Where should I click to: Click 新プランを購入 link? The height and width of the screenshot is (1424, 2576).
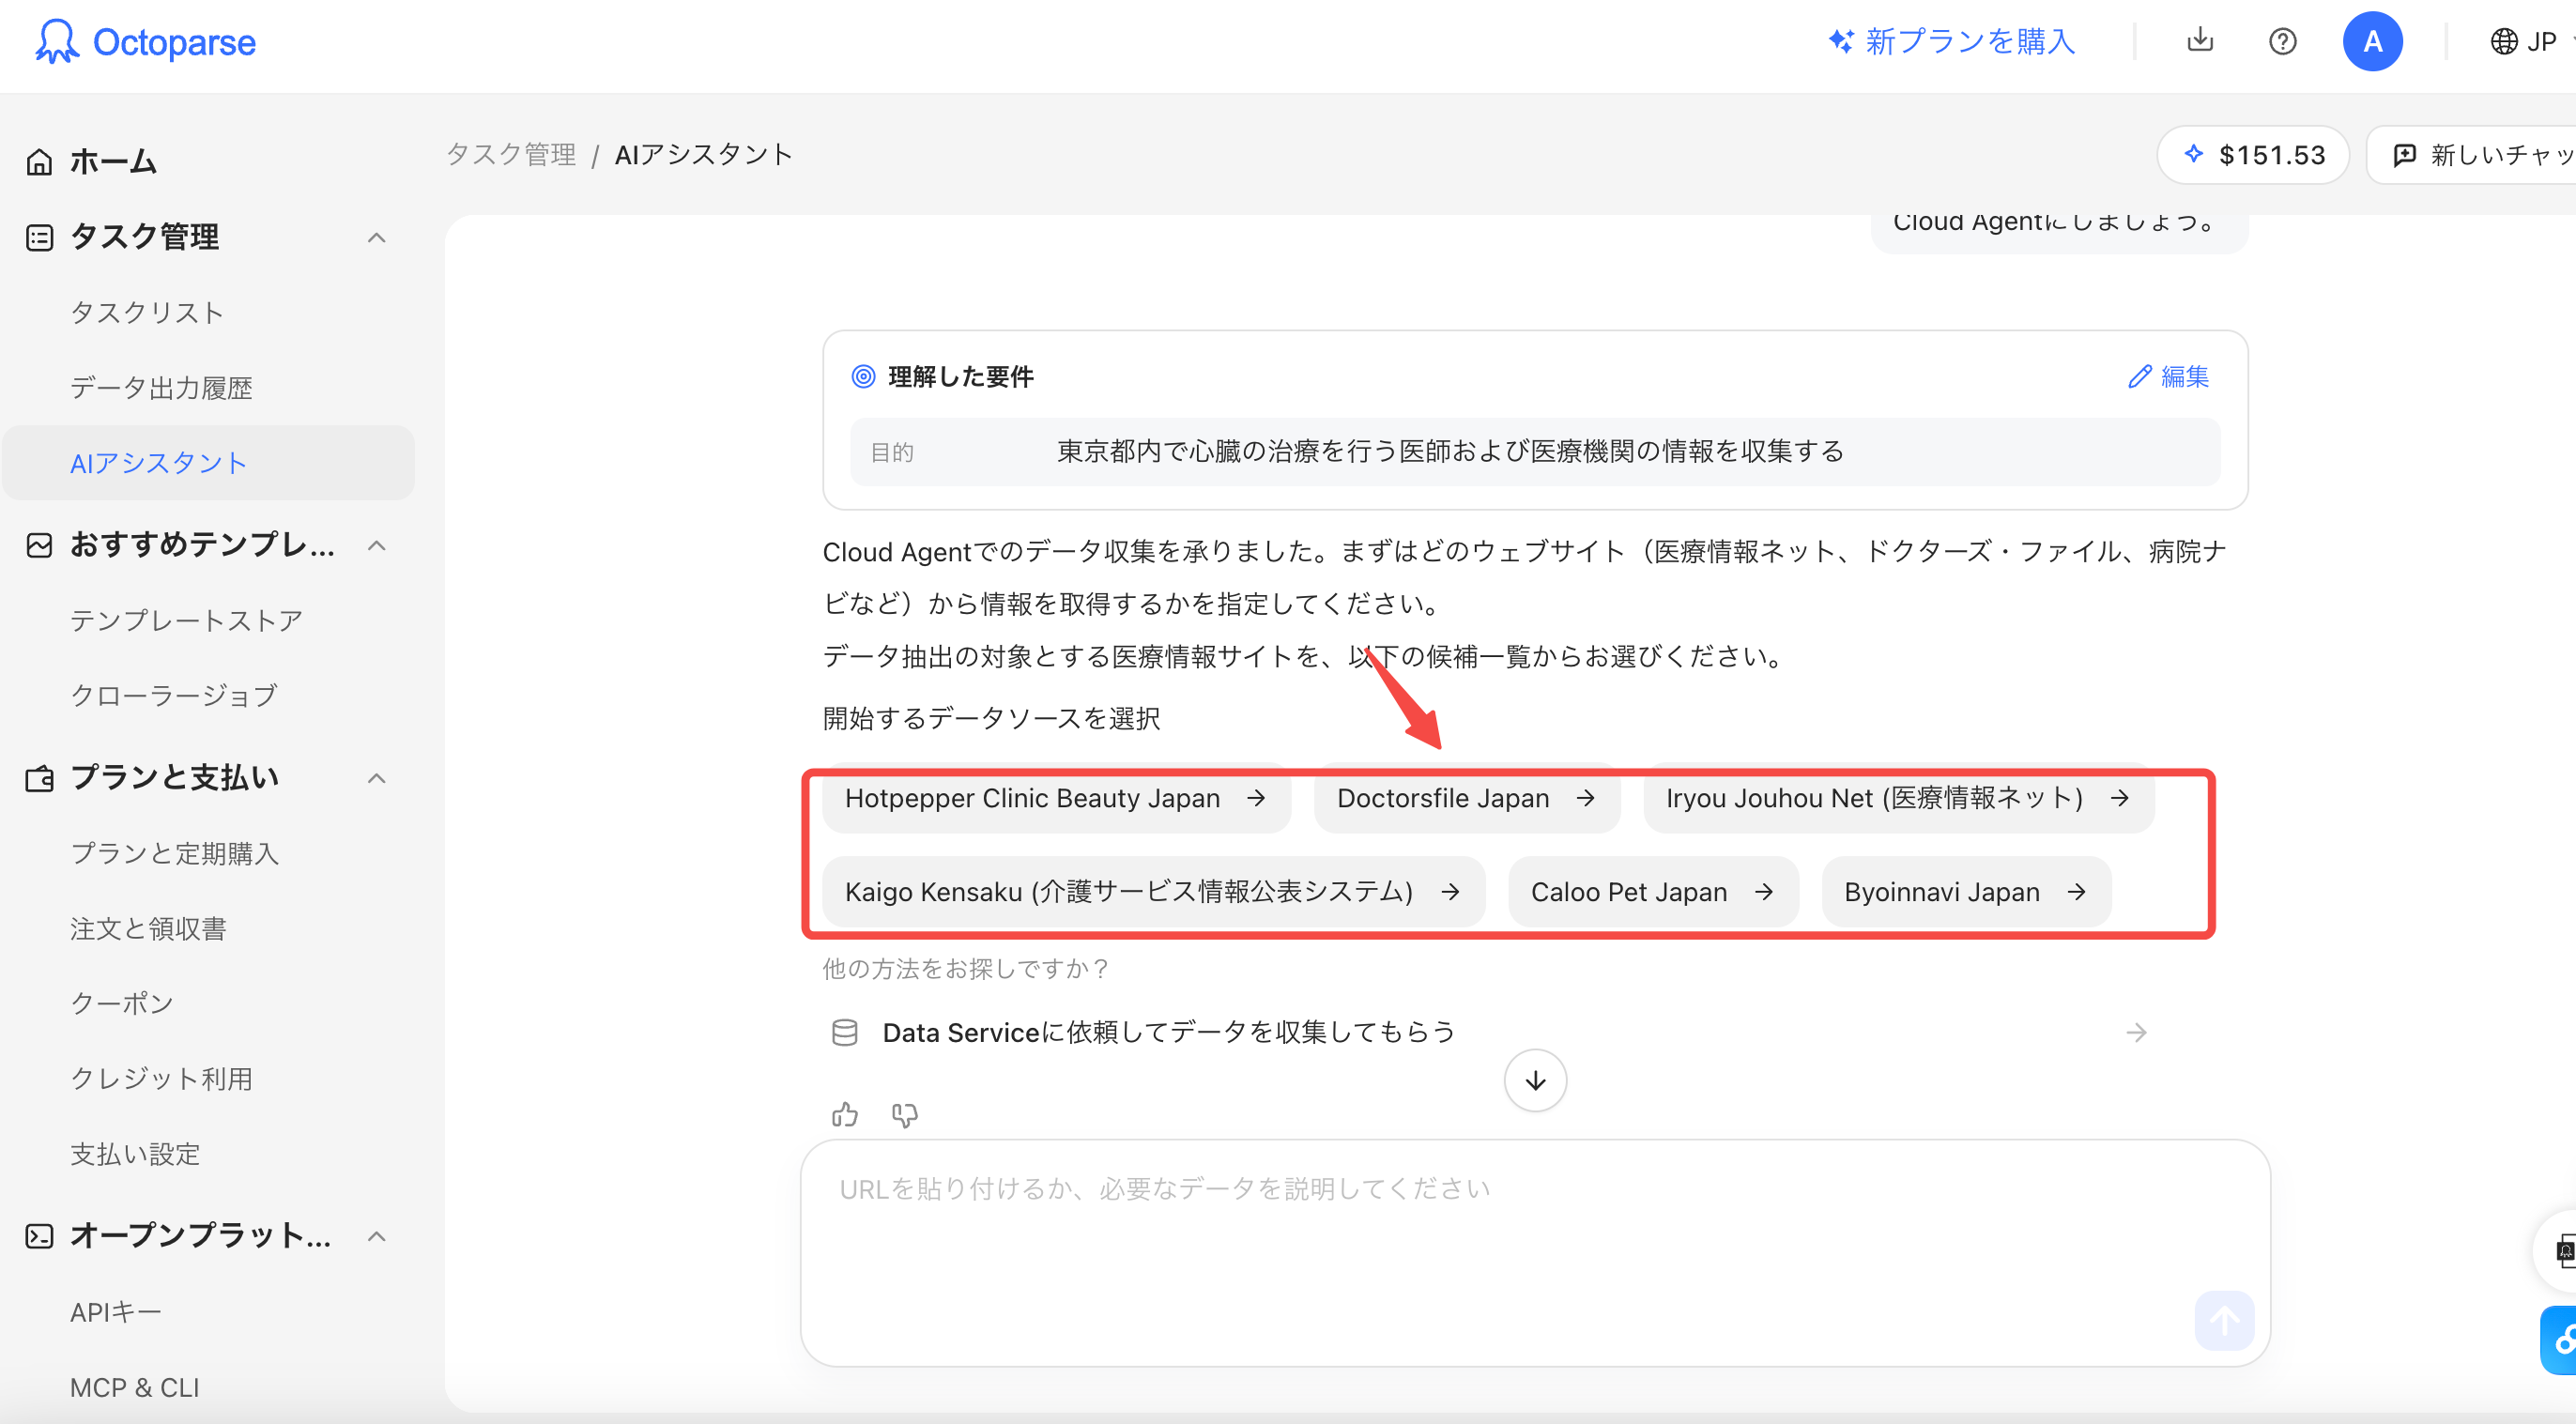[x=1951, y=41]
